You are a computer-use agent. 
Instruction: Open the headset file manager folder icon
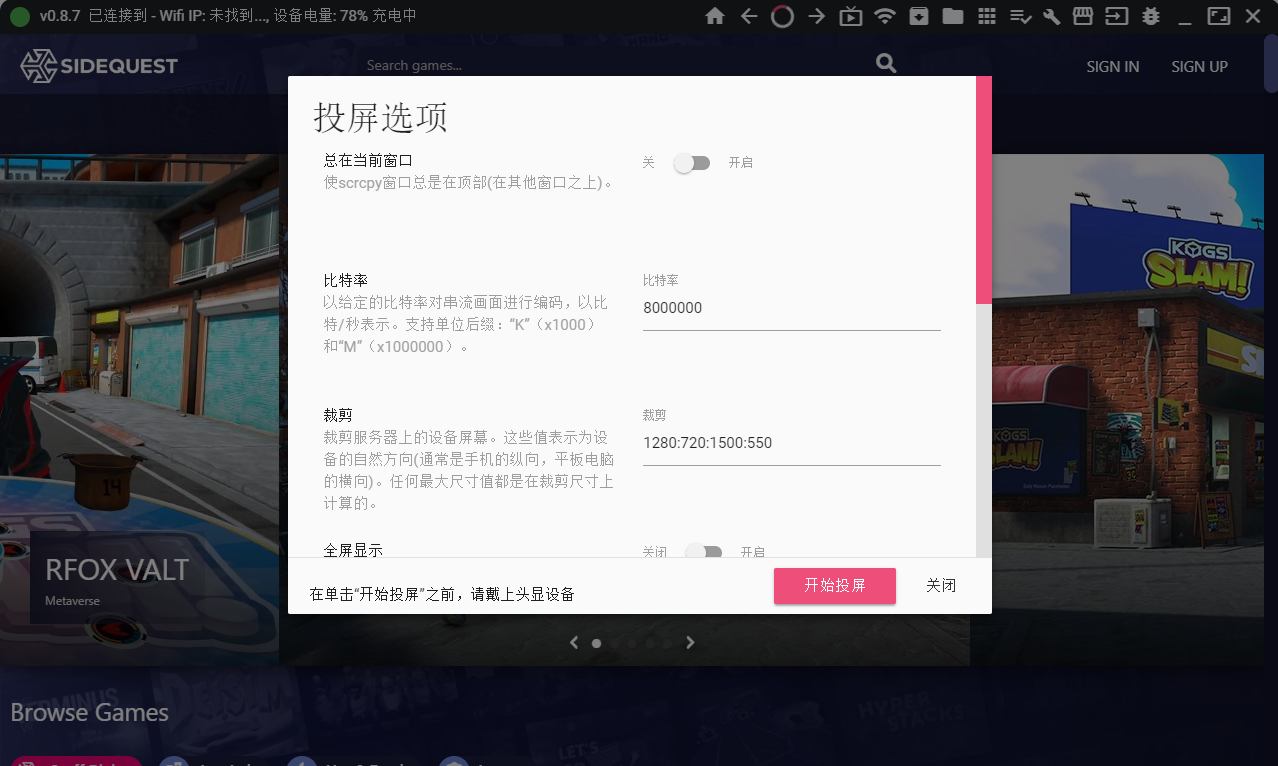click(x=952, y=16)
